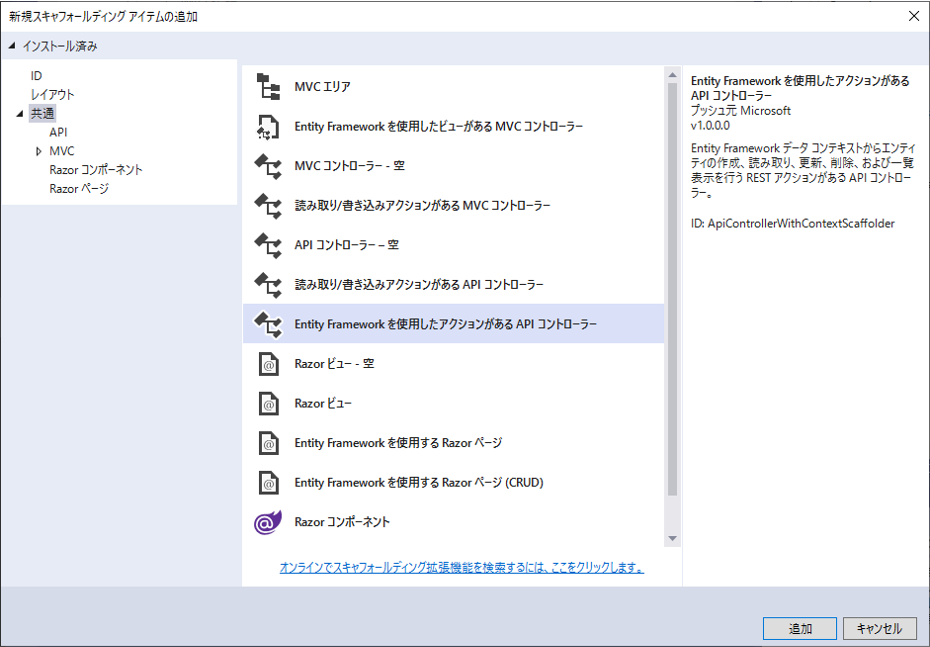Collapse the 共通 tree node arrow
Viewport: 930px width, 647px height.
(20, 114)
